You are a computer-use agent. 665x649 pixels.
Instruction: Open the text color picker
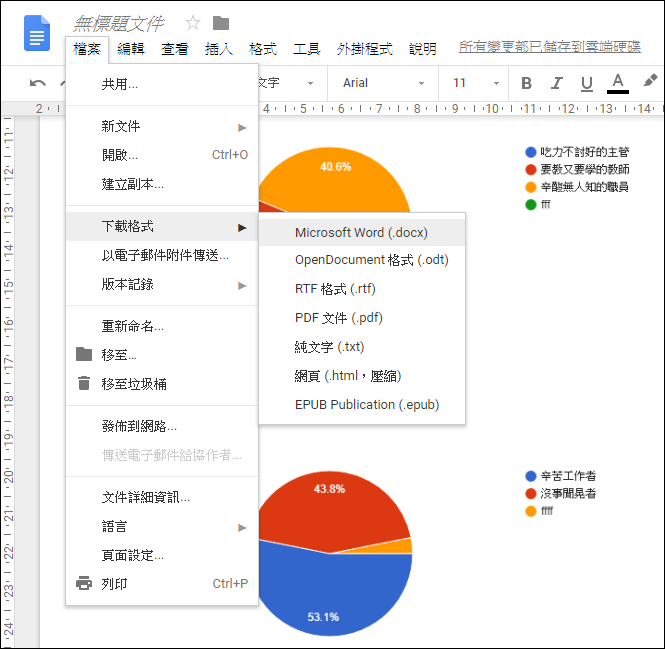point(618,83)
